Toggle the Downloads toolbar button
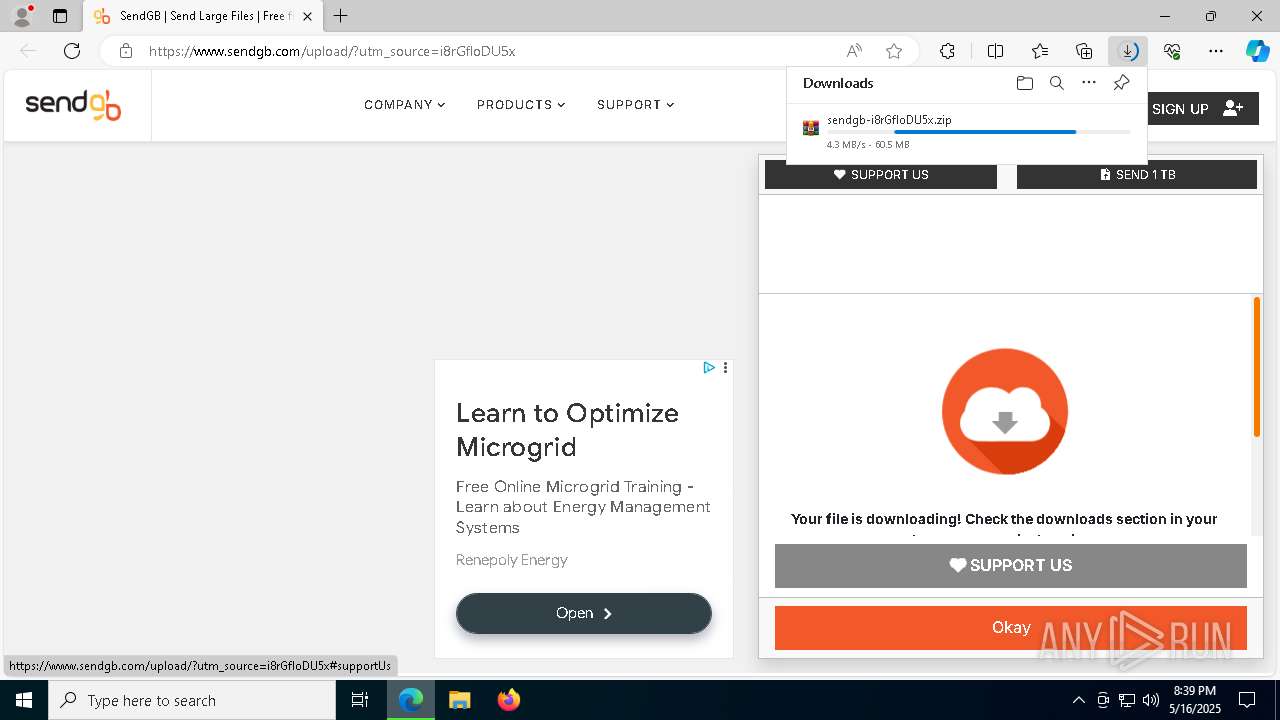The width and height of the screenshot is (1280, 720). coord(1128,51)
